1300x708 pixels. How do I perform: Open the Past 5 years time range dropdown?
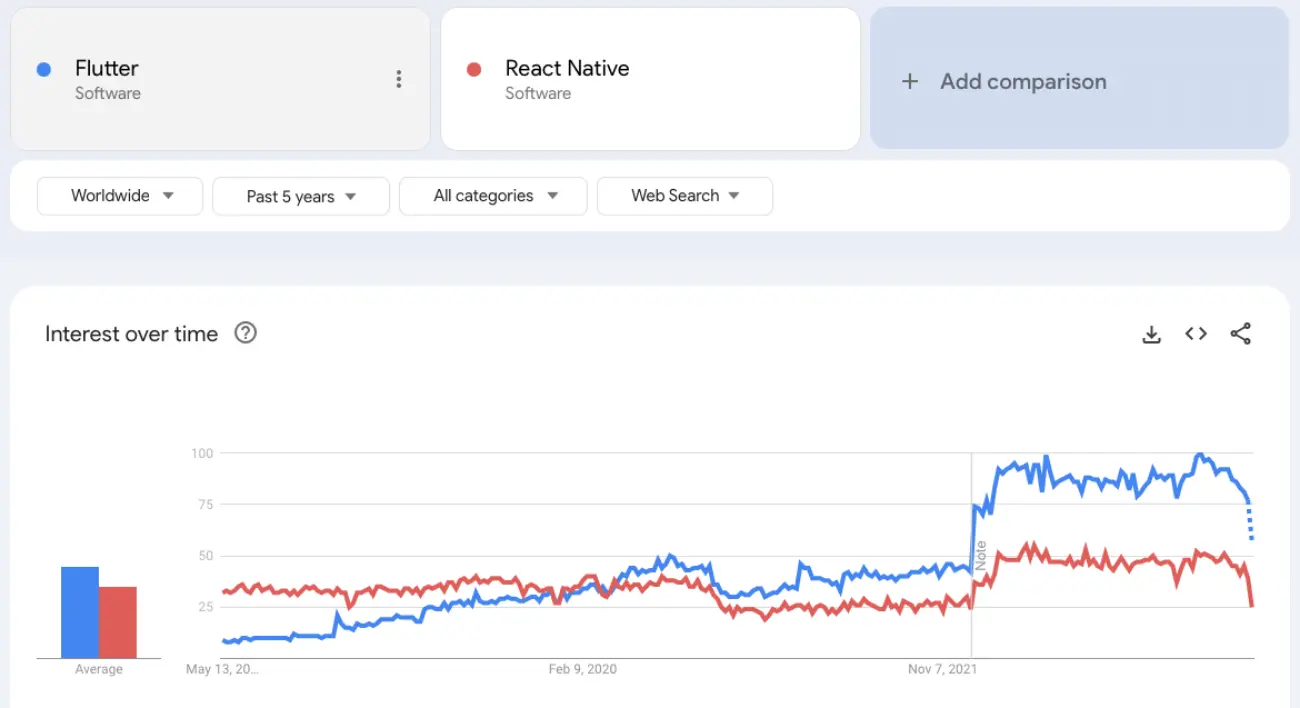click(x=301, y=196)
